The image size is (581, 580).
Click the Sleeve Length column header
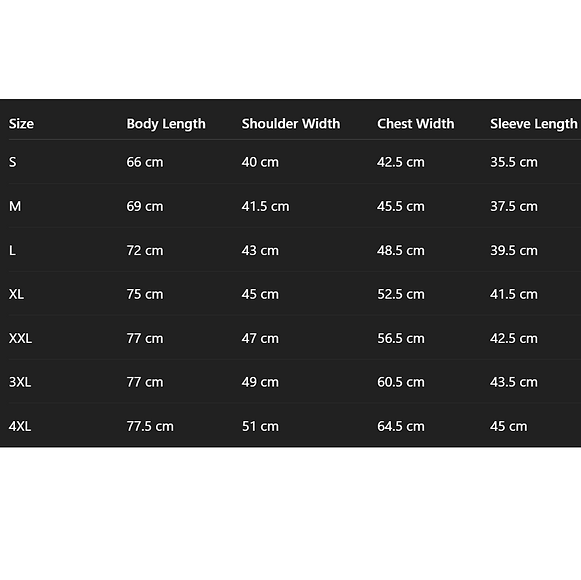(x=534, y=124)
